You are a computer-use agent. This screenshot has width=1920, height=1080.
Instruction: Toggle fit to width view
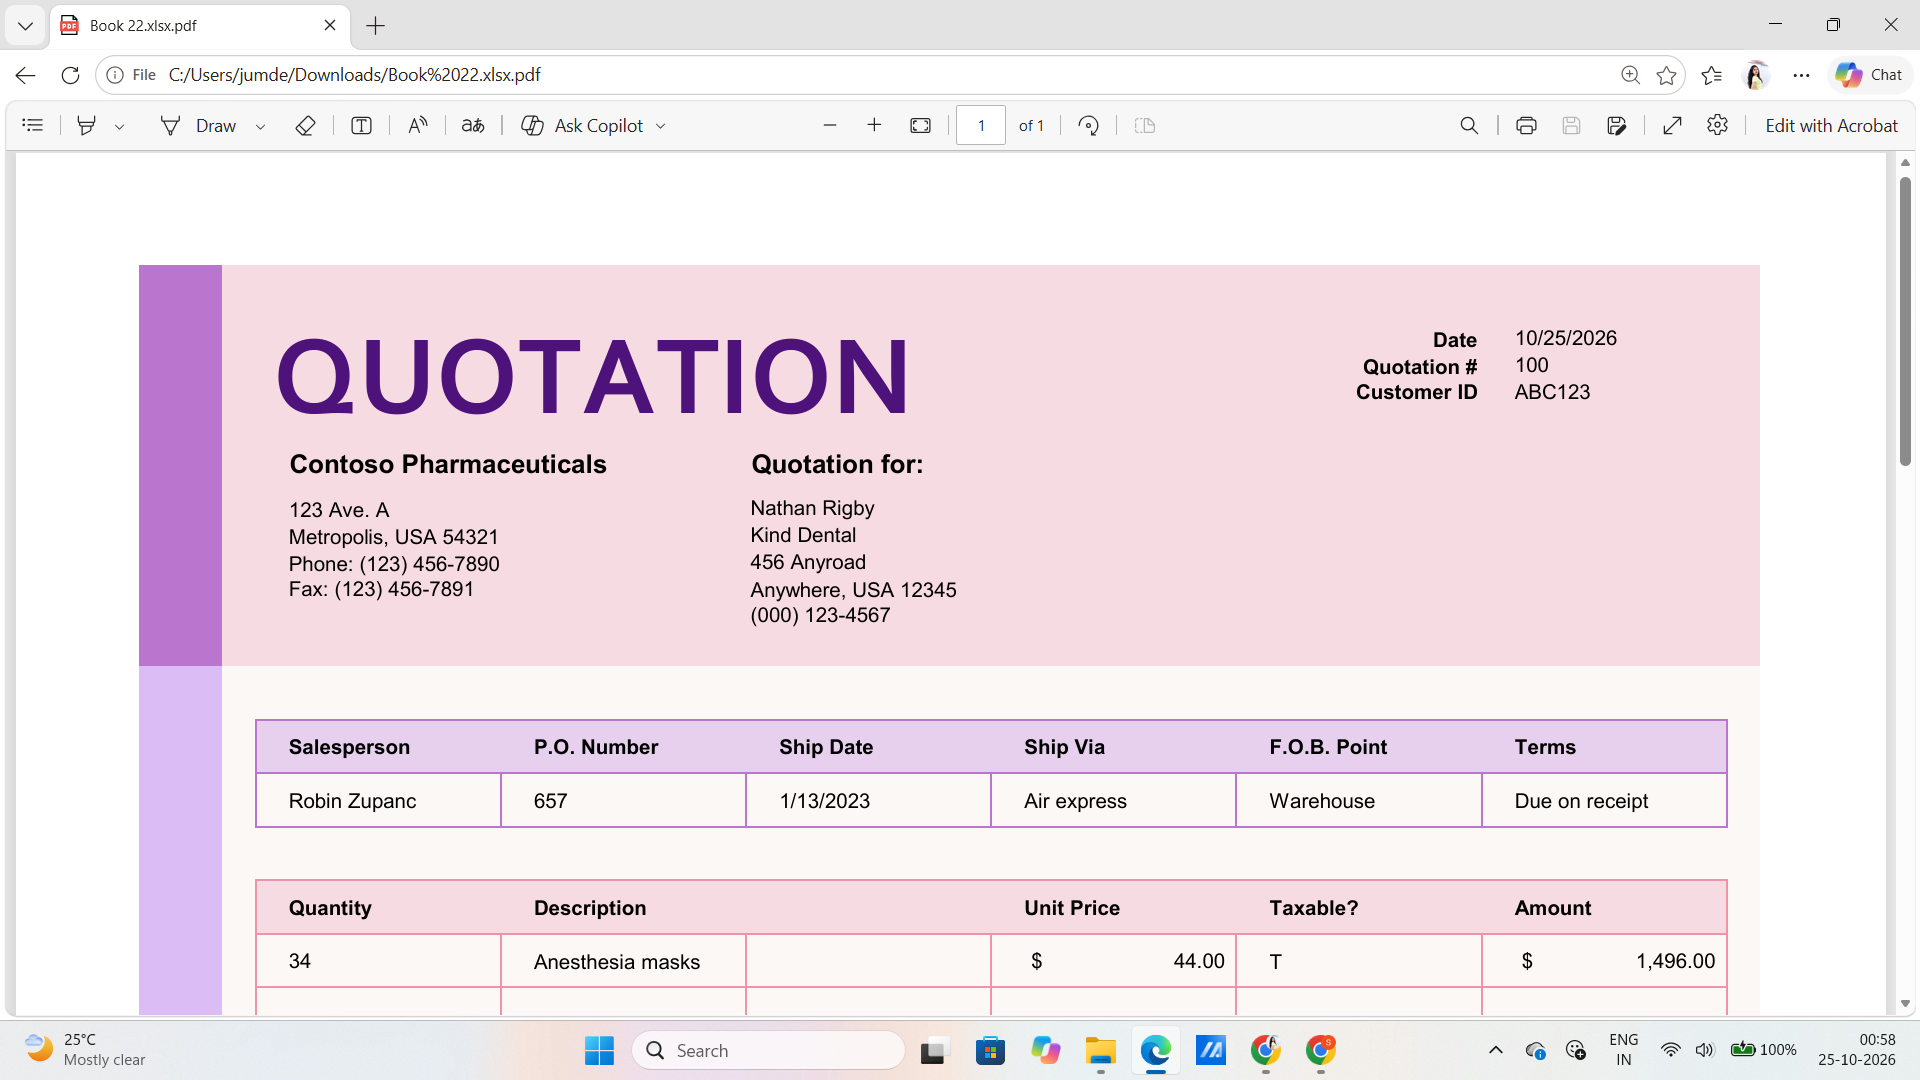920,125
